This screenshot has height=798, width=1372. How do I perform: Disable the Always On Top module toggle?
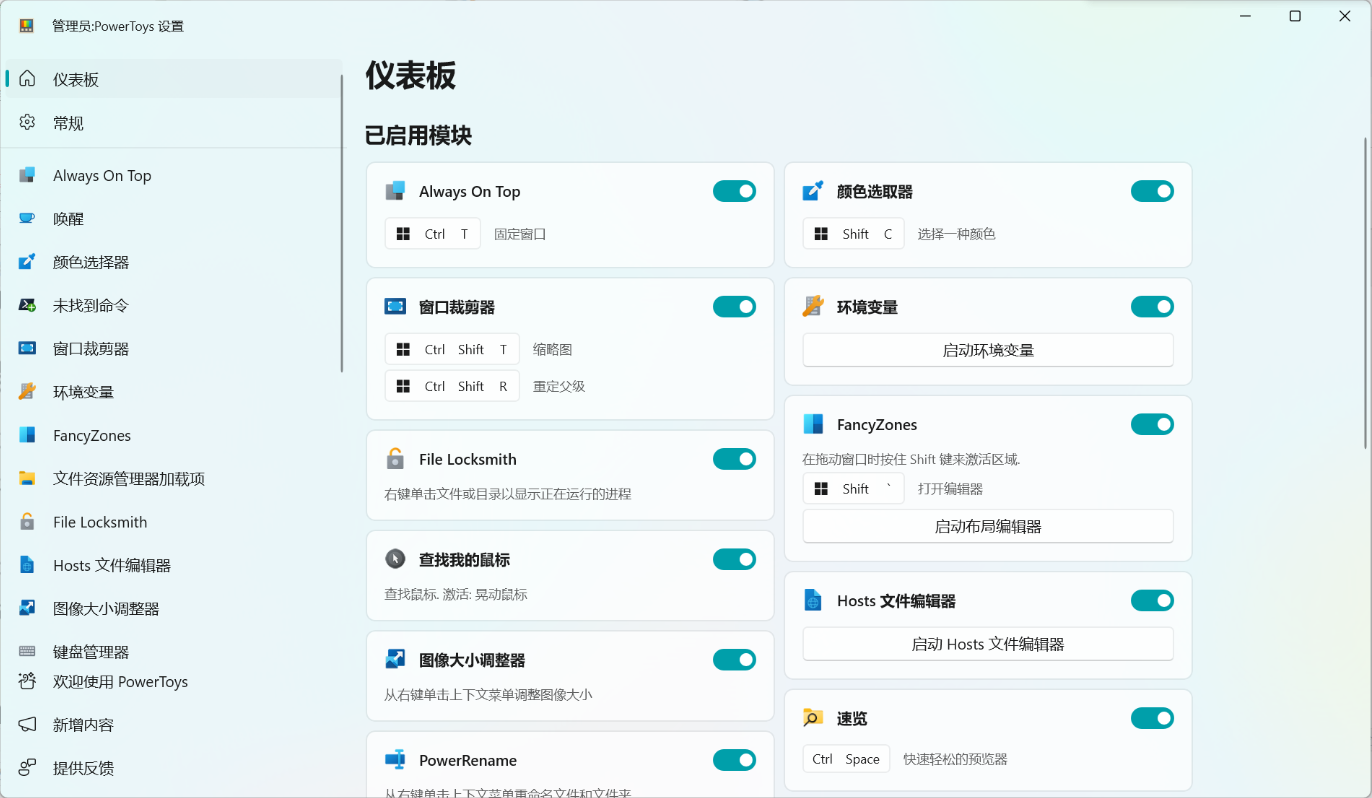coord(734,191)
